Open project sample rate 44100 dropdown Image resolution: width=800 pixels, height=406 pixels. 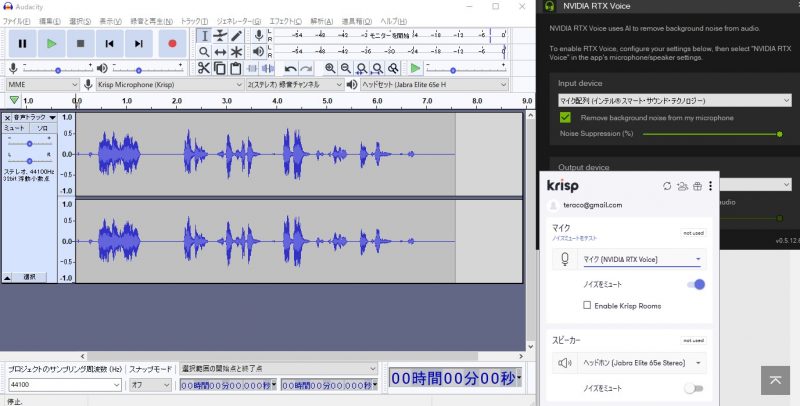coord(65,385)
